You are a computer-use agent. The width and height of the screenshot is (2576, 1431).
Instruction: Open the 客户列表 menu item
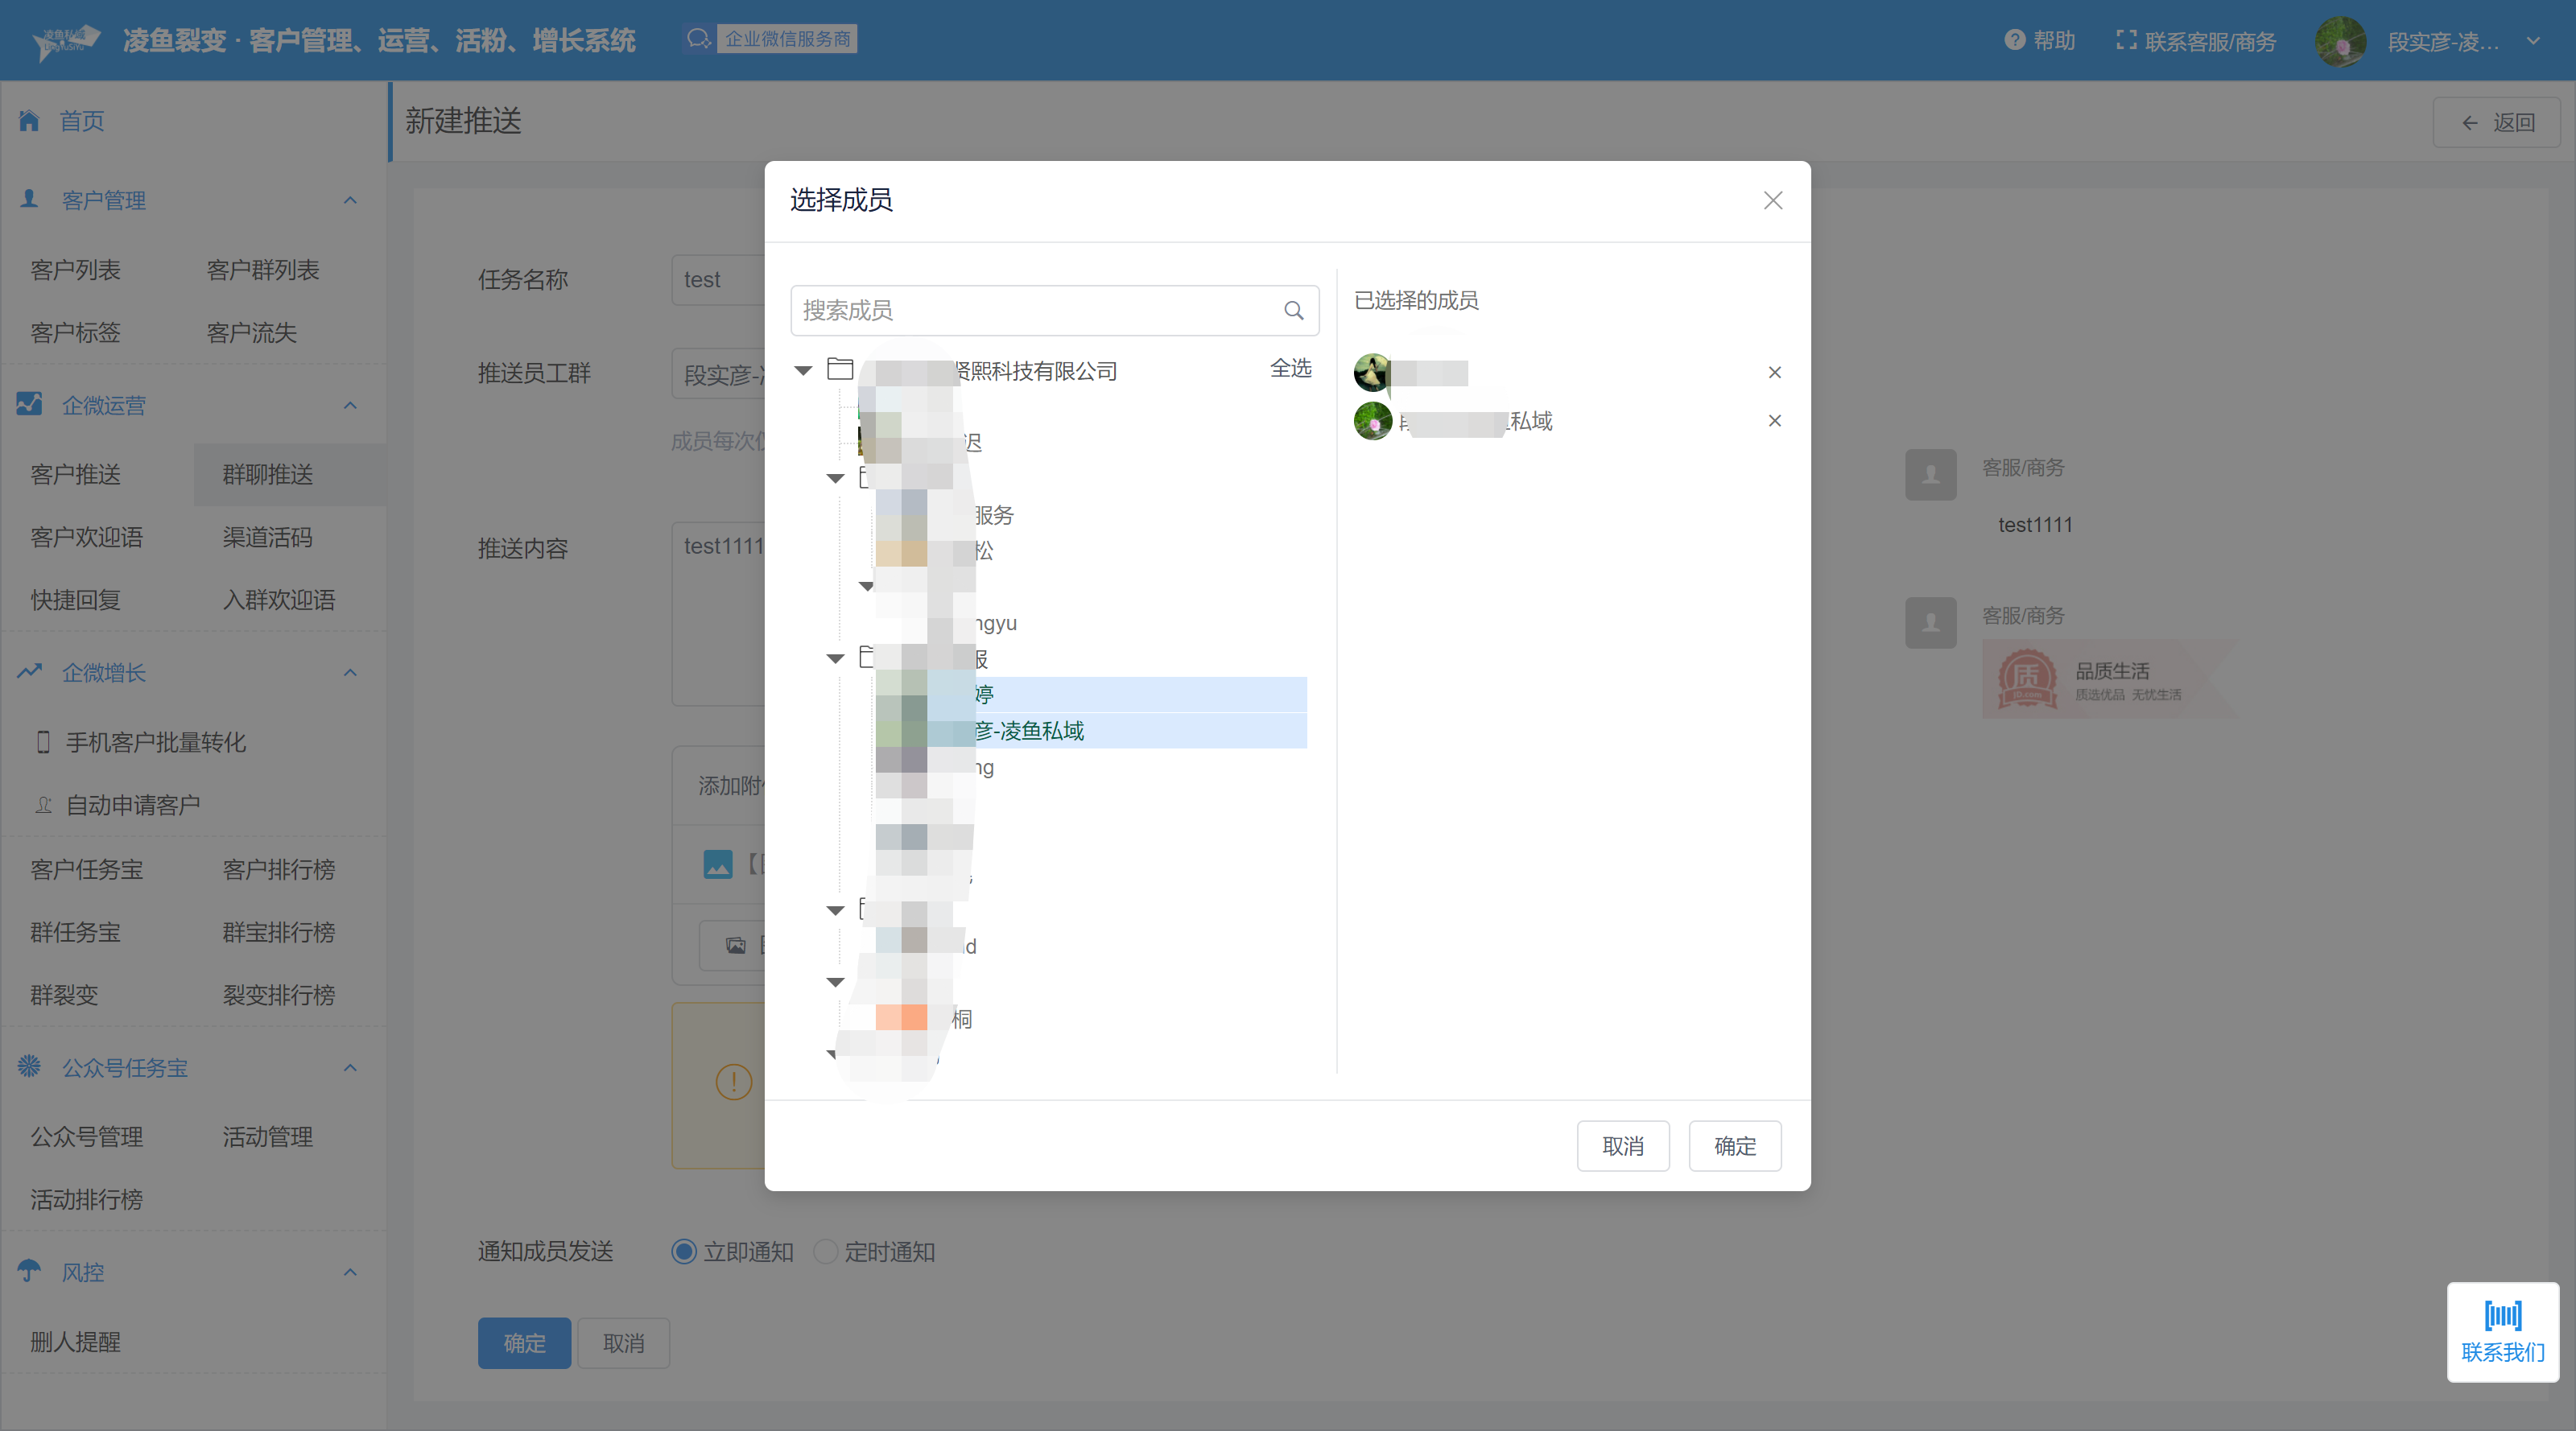coord(75,270)
